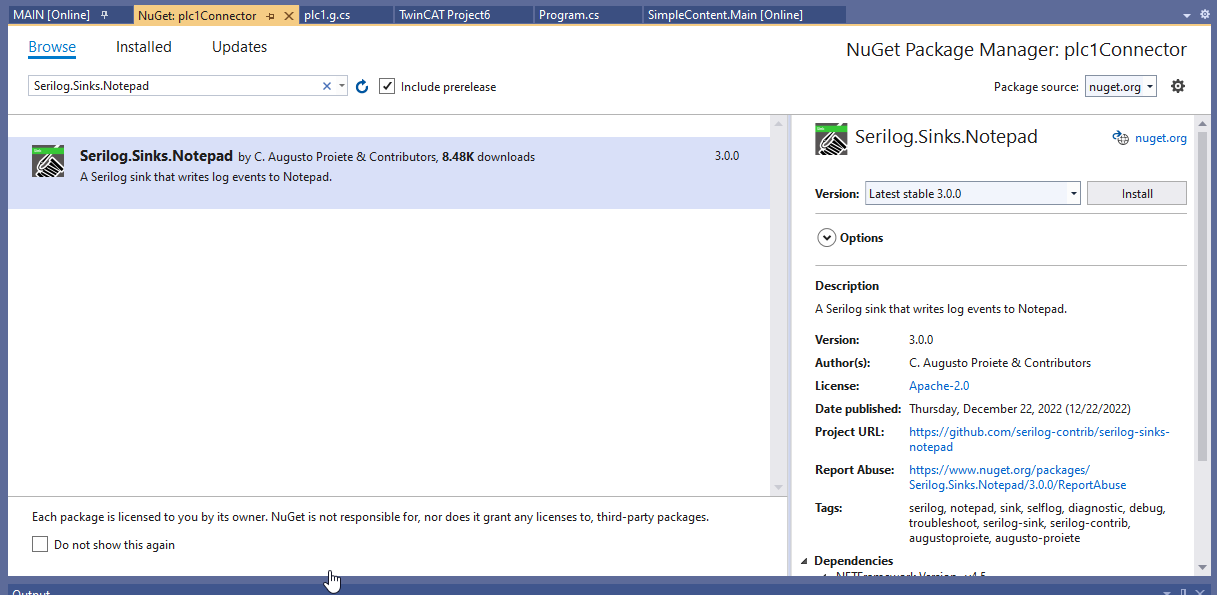Click the package icon in details pane
This screenshot has height=595, width=1217.
pos(831,139)
